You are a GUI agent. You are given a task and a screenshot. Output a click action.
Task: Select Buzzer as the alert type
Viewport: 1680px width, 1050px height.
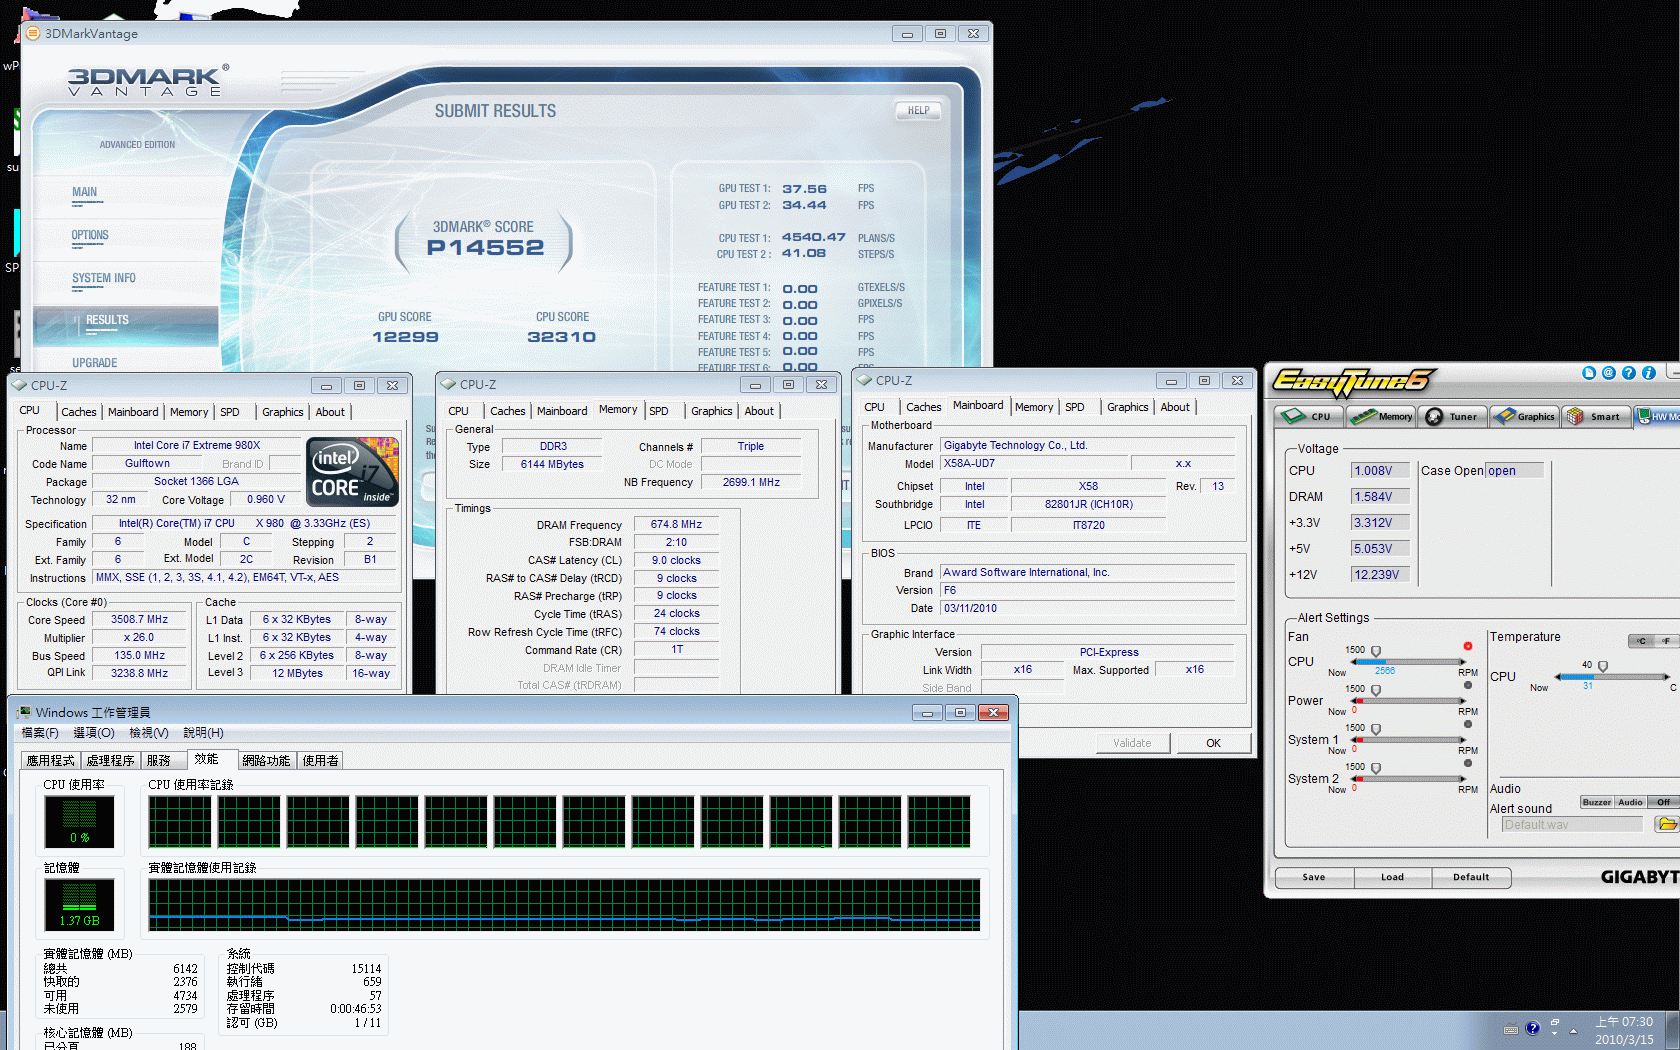coord(1597,802)
